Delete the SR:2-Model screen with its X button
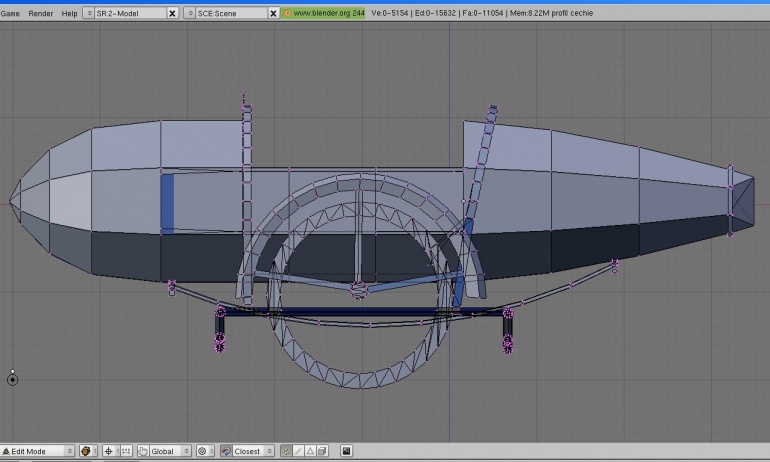The image size is (770, 462). point(172,13)
